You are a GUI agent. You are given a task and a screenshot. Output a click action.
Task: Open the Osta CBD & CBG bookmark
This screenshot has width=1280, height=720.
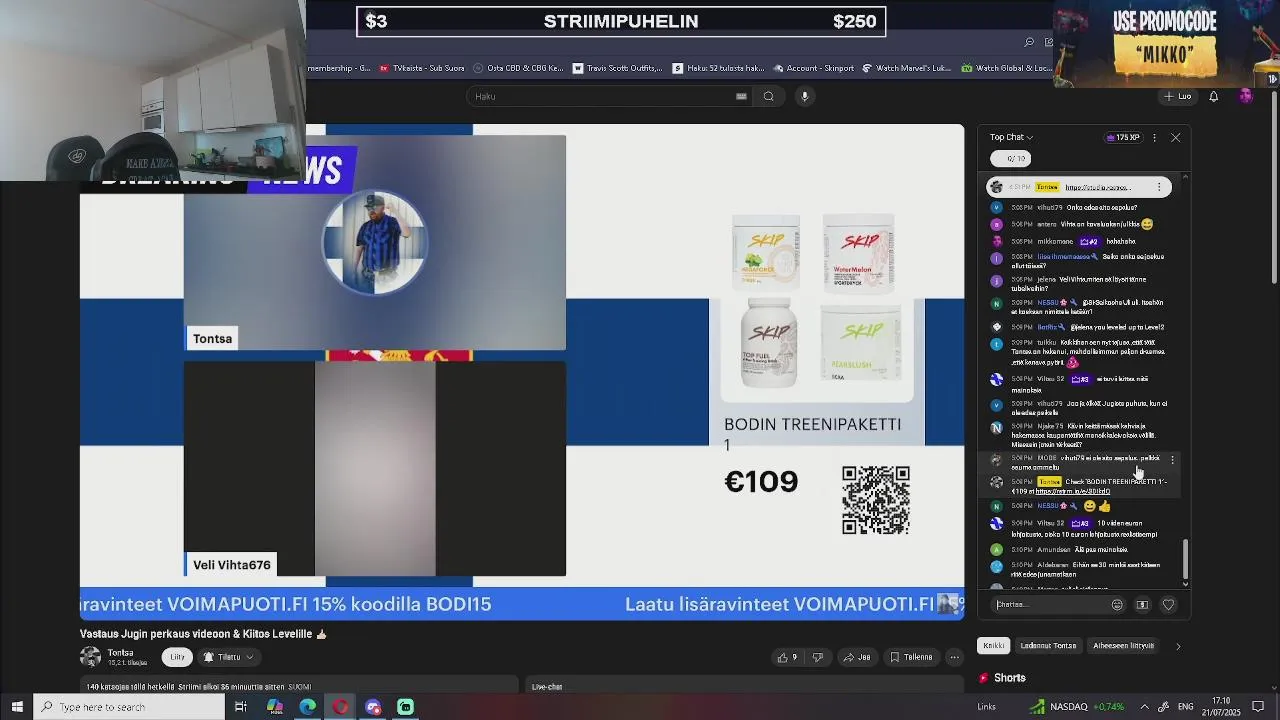pyautogui.click(x=518, y=68)
